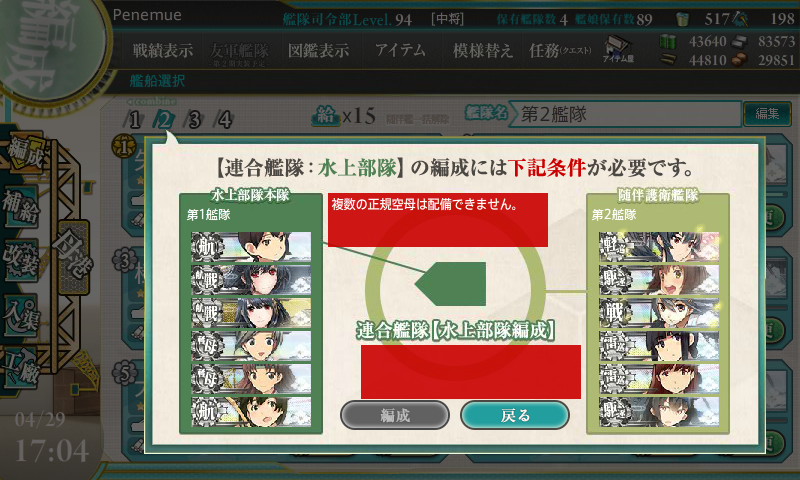Open the アイテム屋 item shop icon
Image resolution: width=800 pixels, height=480 pixels.
point(618,49)
